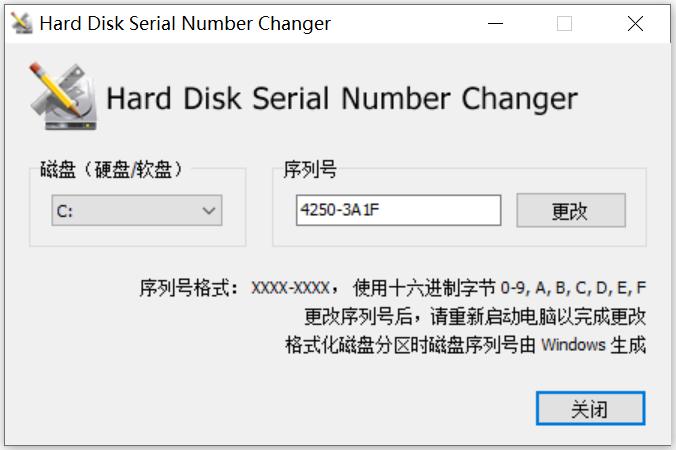Open the C: disk drive dropdown
The height and width of the screenshot is (450, 676).
[136, 211]
